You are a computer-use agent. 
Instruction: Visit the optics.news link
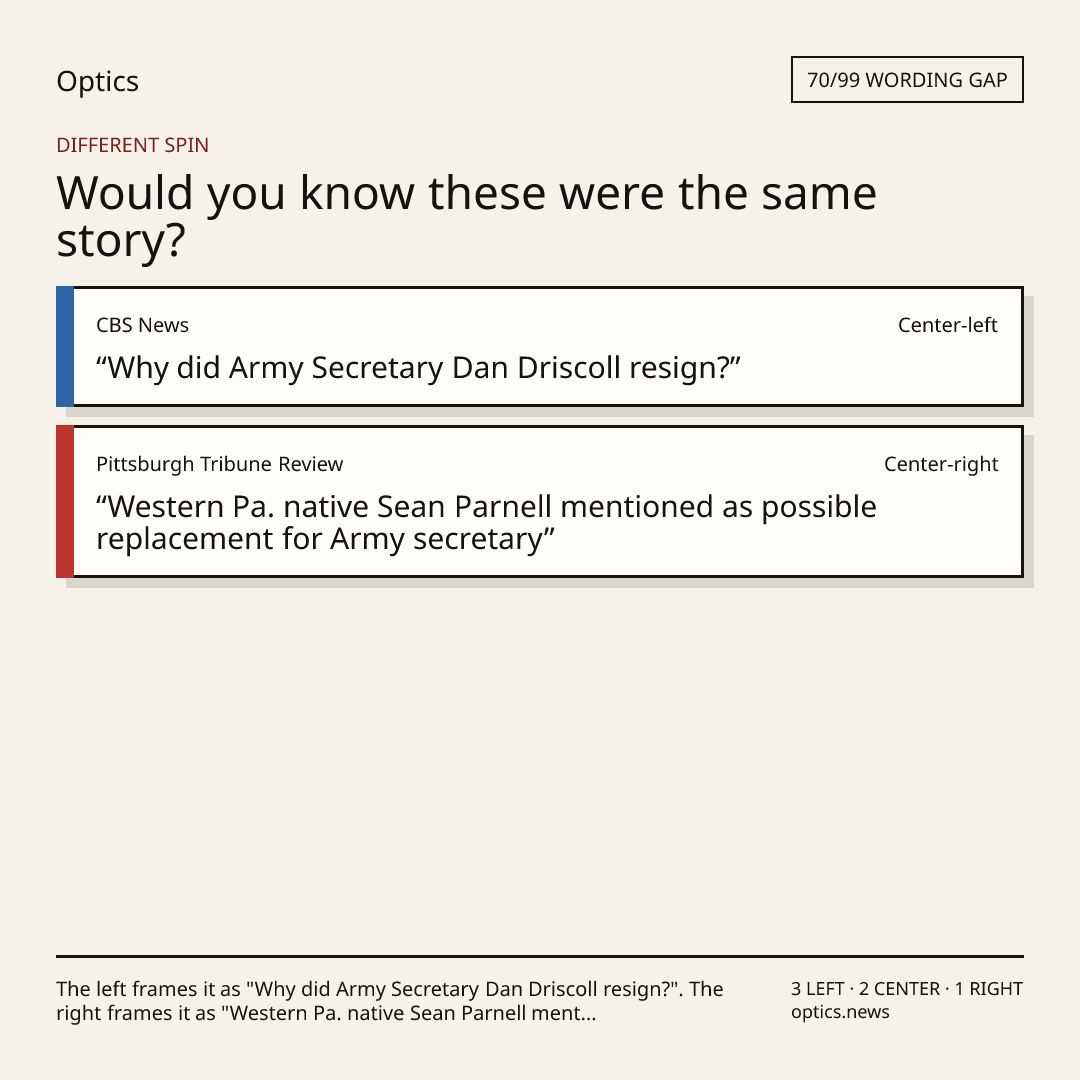[840, 1012]
